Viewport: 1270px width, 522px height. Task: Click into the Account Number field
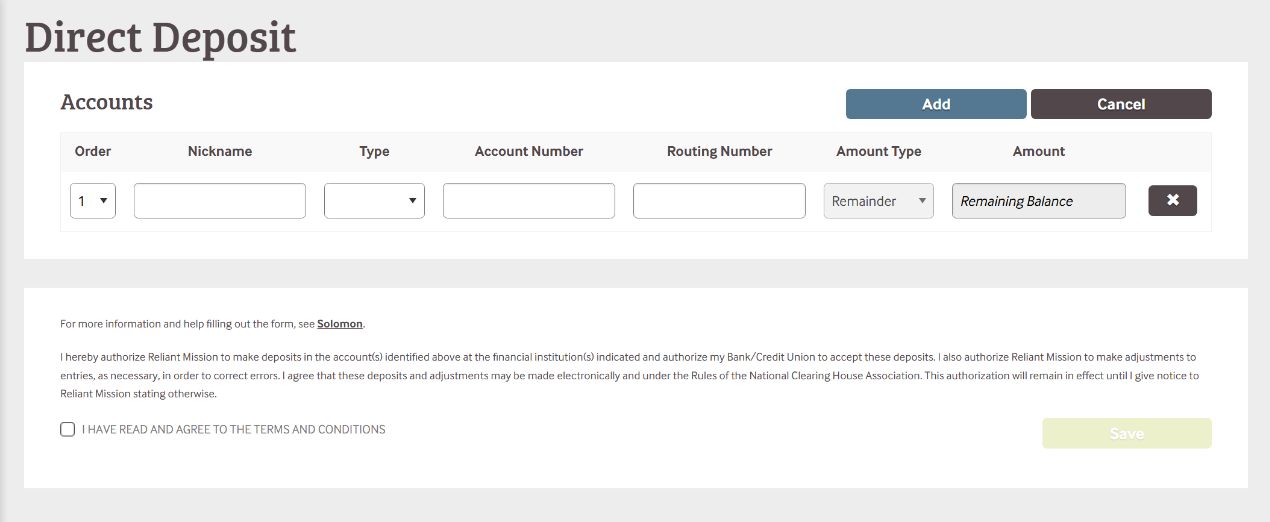(x=528, y=200)
